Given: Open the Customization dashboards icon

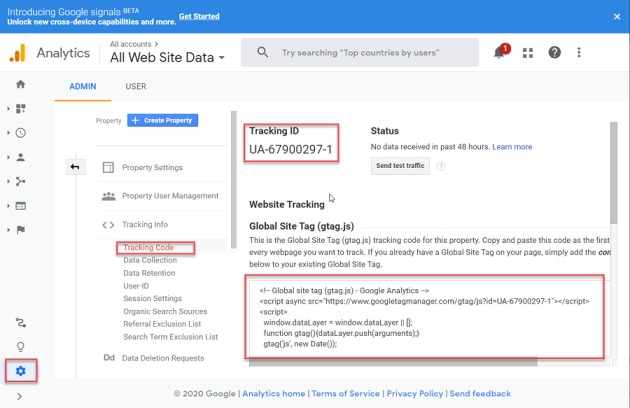Looking at the screenshot, I should (x=20, y=109).
